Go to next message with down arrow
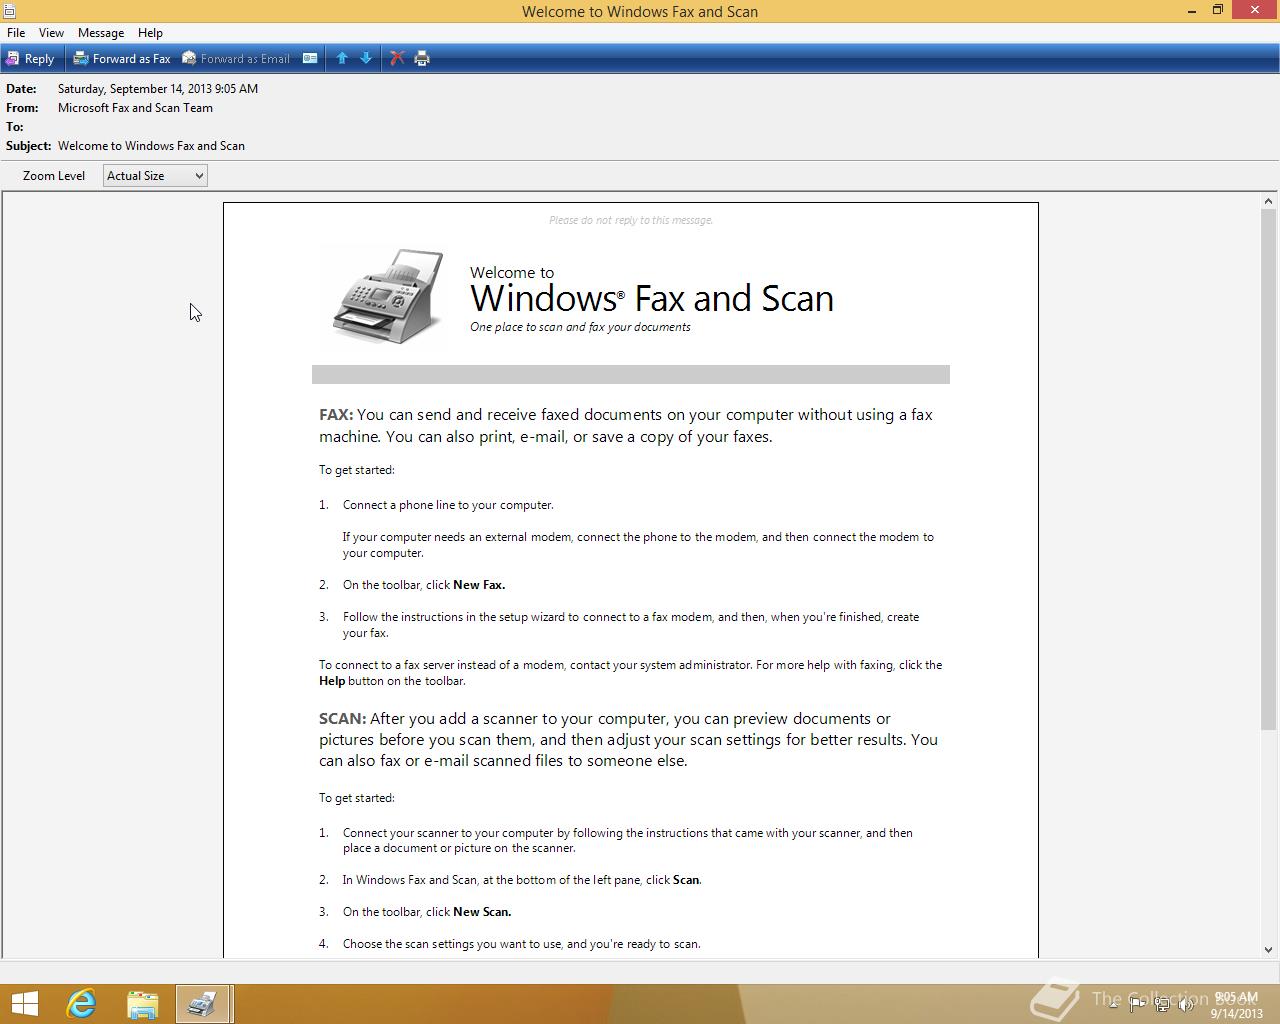 point(366,59)
